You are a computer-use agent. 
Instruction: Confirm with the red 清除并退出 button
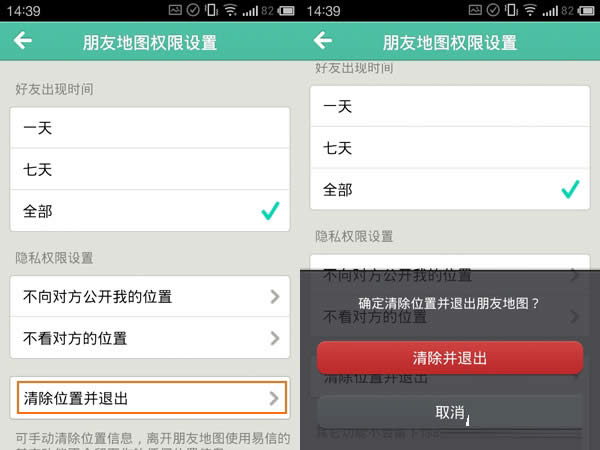(x=450, y=358)
